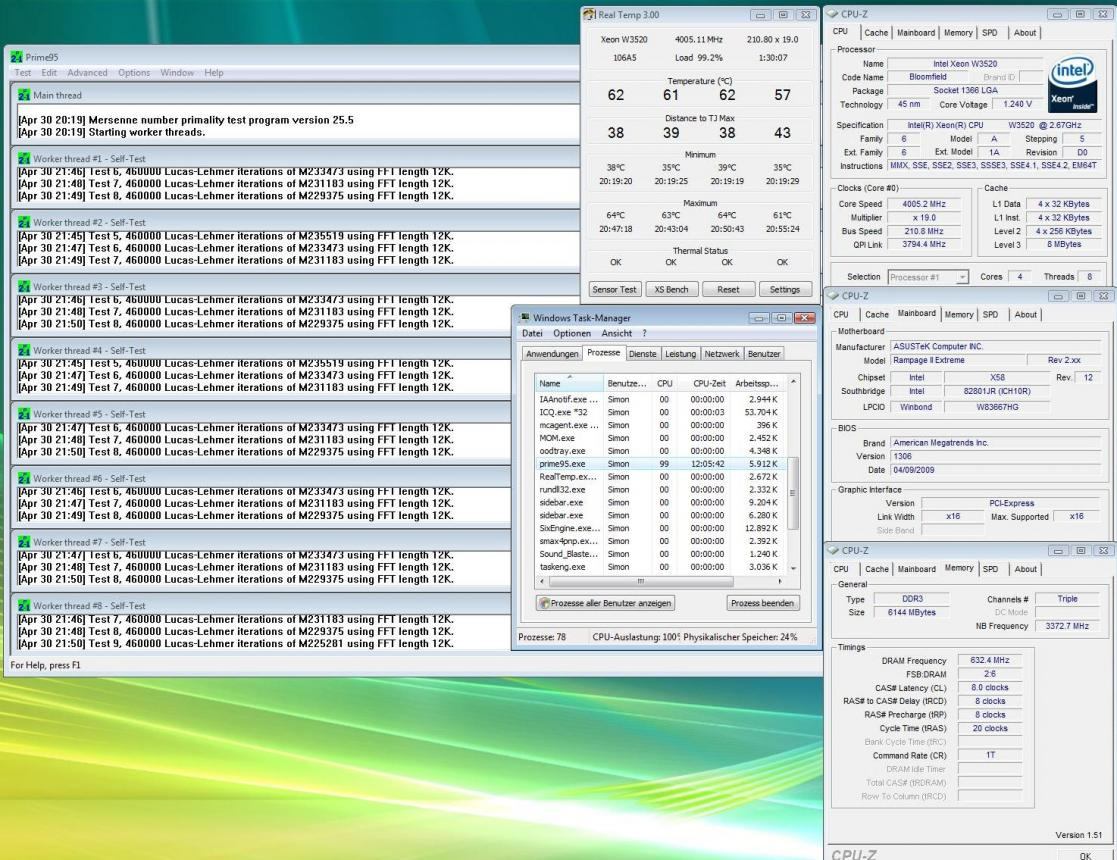Open the Advanced menu in Prime95
Image resolution: width=1117 pixels, height=860 pixels.
(x=87, y=73)
